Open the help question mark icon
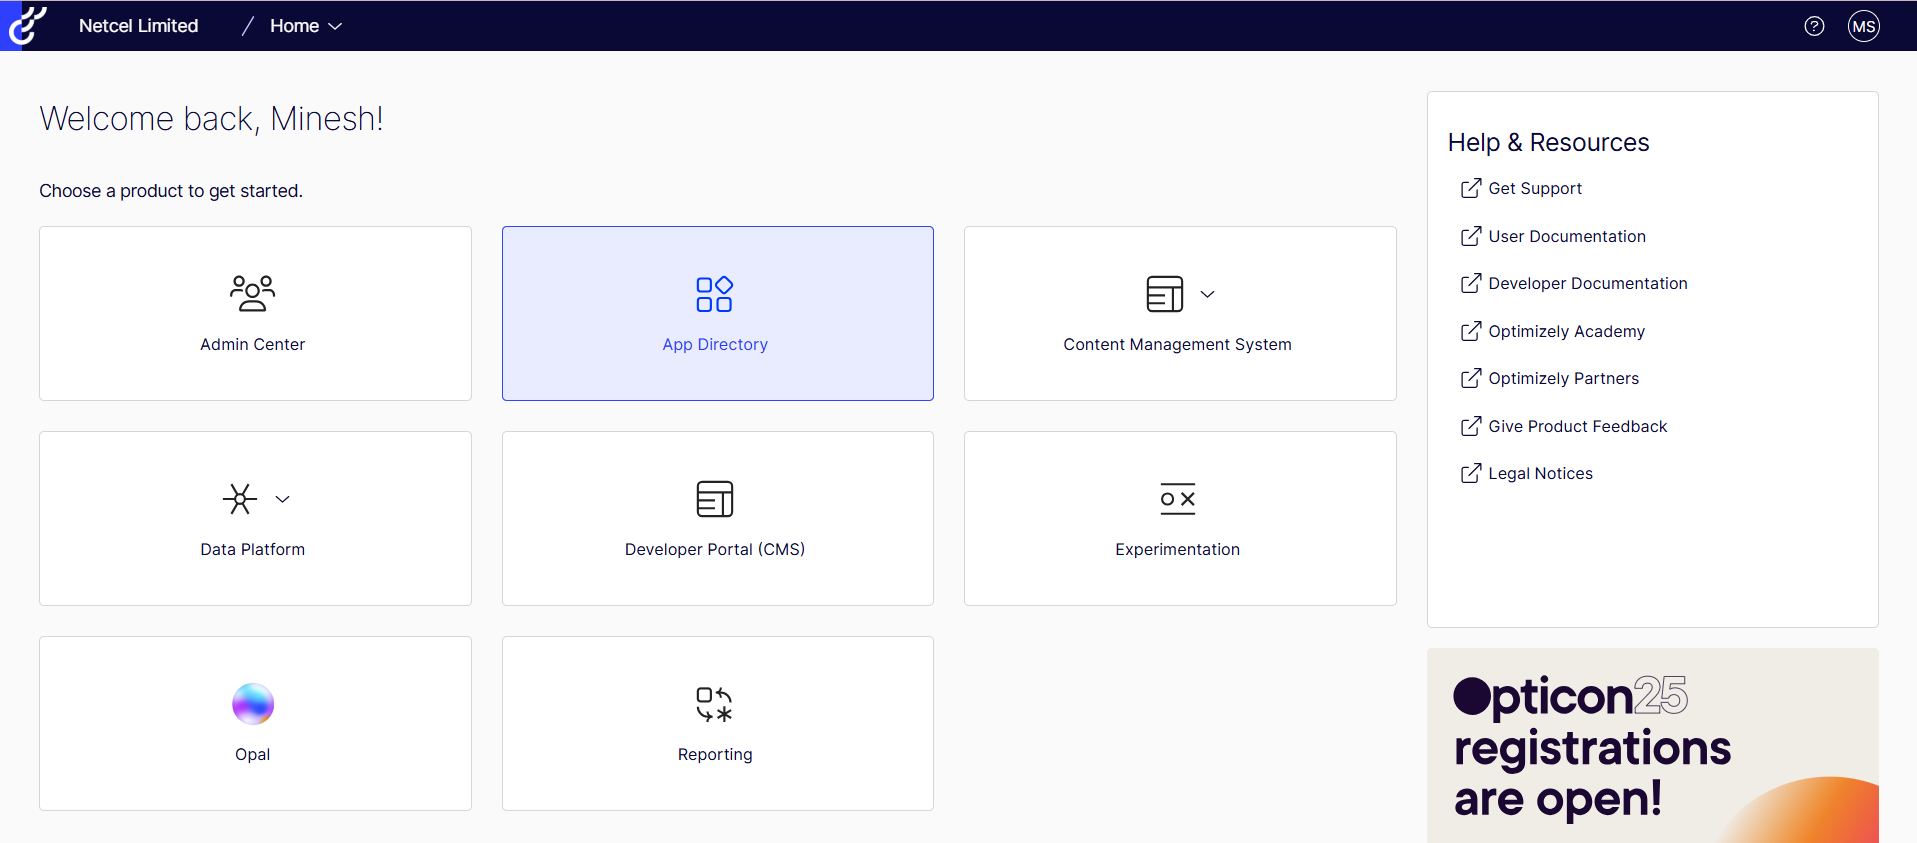The image size is (1917, 843). coord(1814,26)
